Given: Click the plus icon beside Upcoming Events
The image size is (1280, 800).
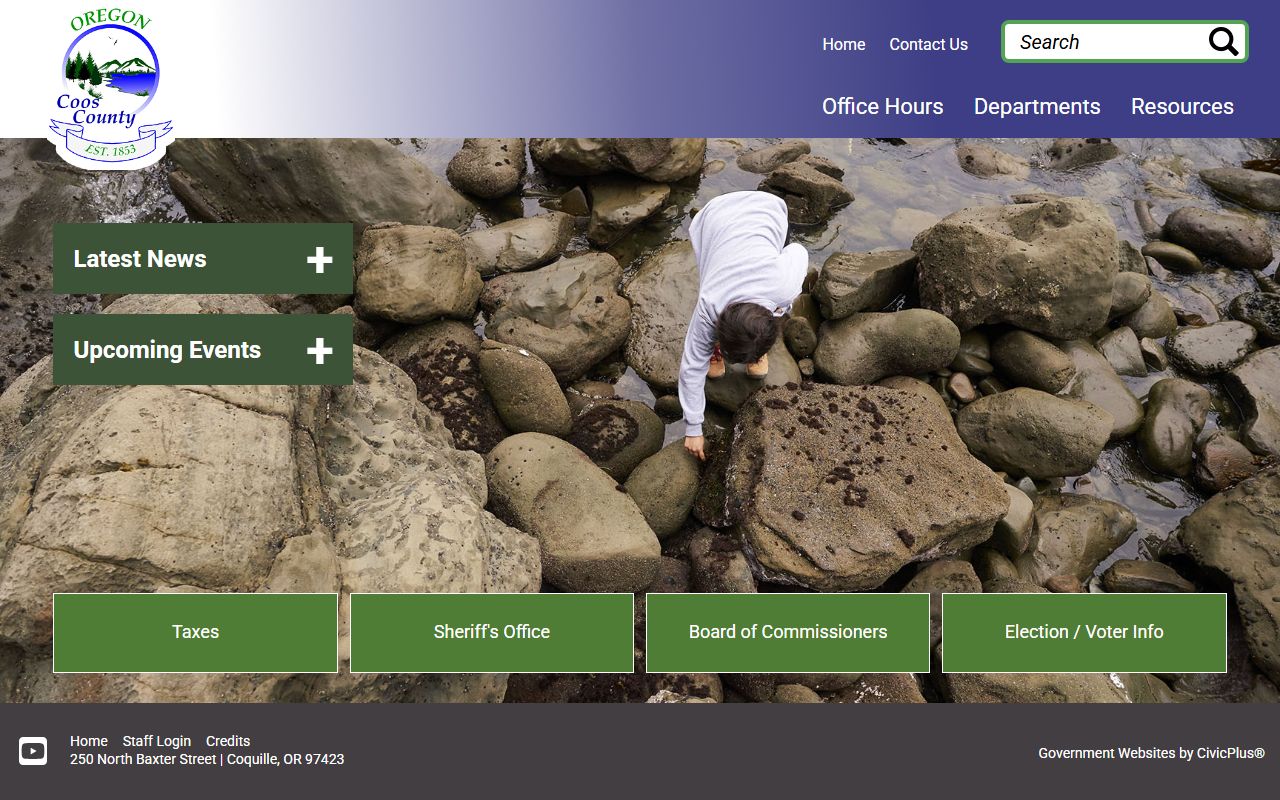Looking at the screenshot, I should click(x=319, y=351).
